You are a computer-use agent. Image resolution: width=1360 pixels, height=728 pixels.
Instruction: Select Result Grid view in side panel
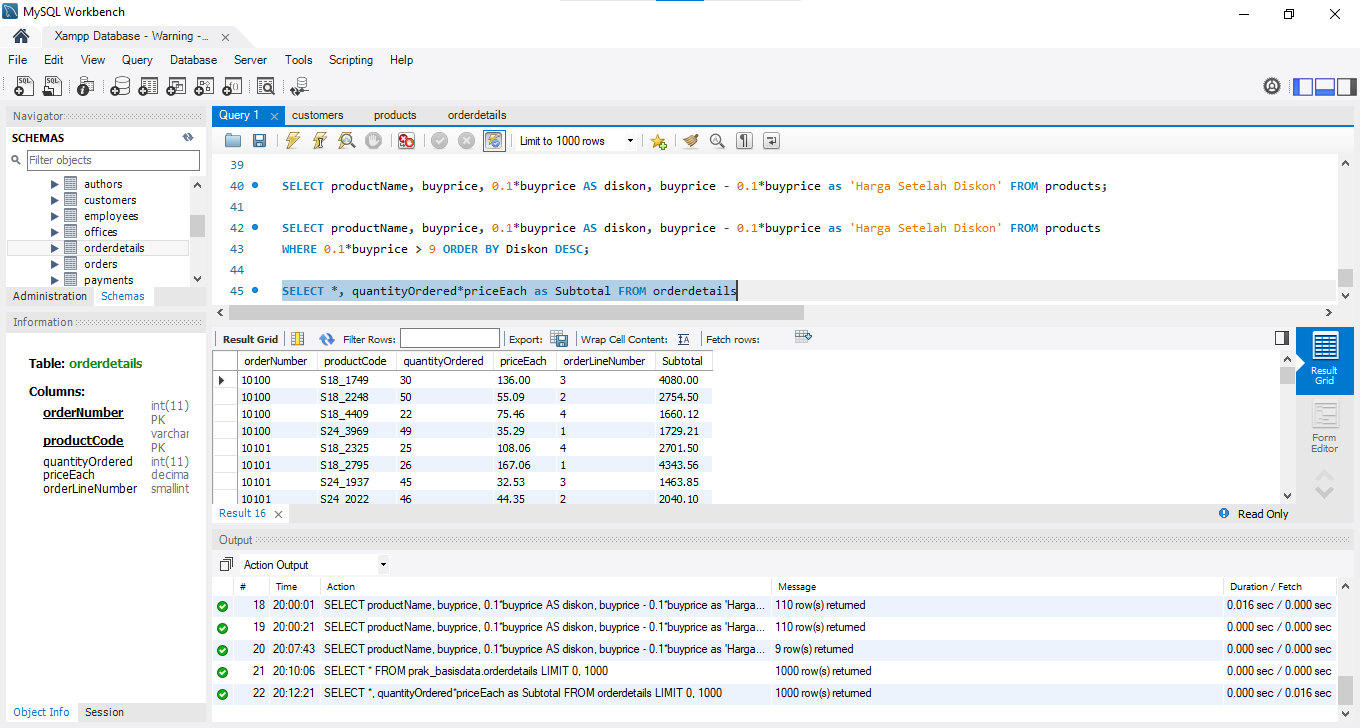pos(1324,360)
